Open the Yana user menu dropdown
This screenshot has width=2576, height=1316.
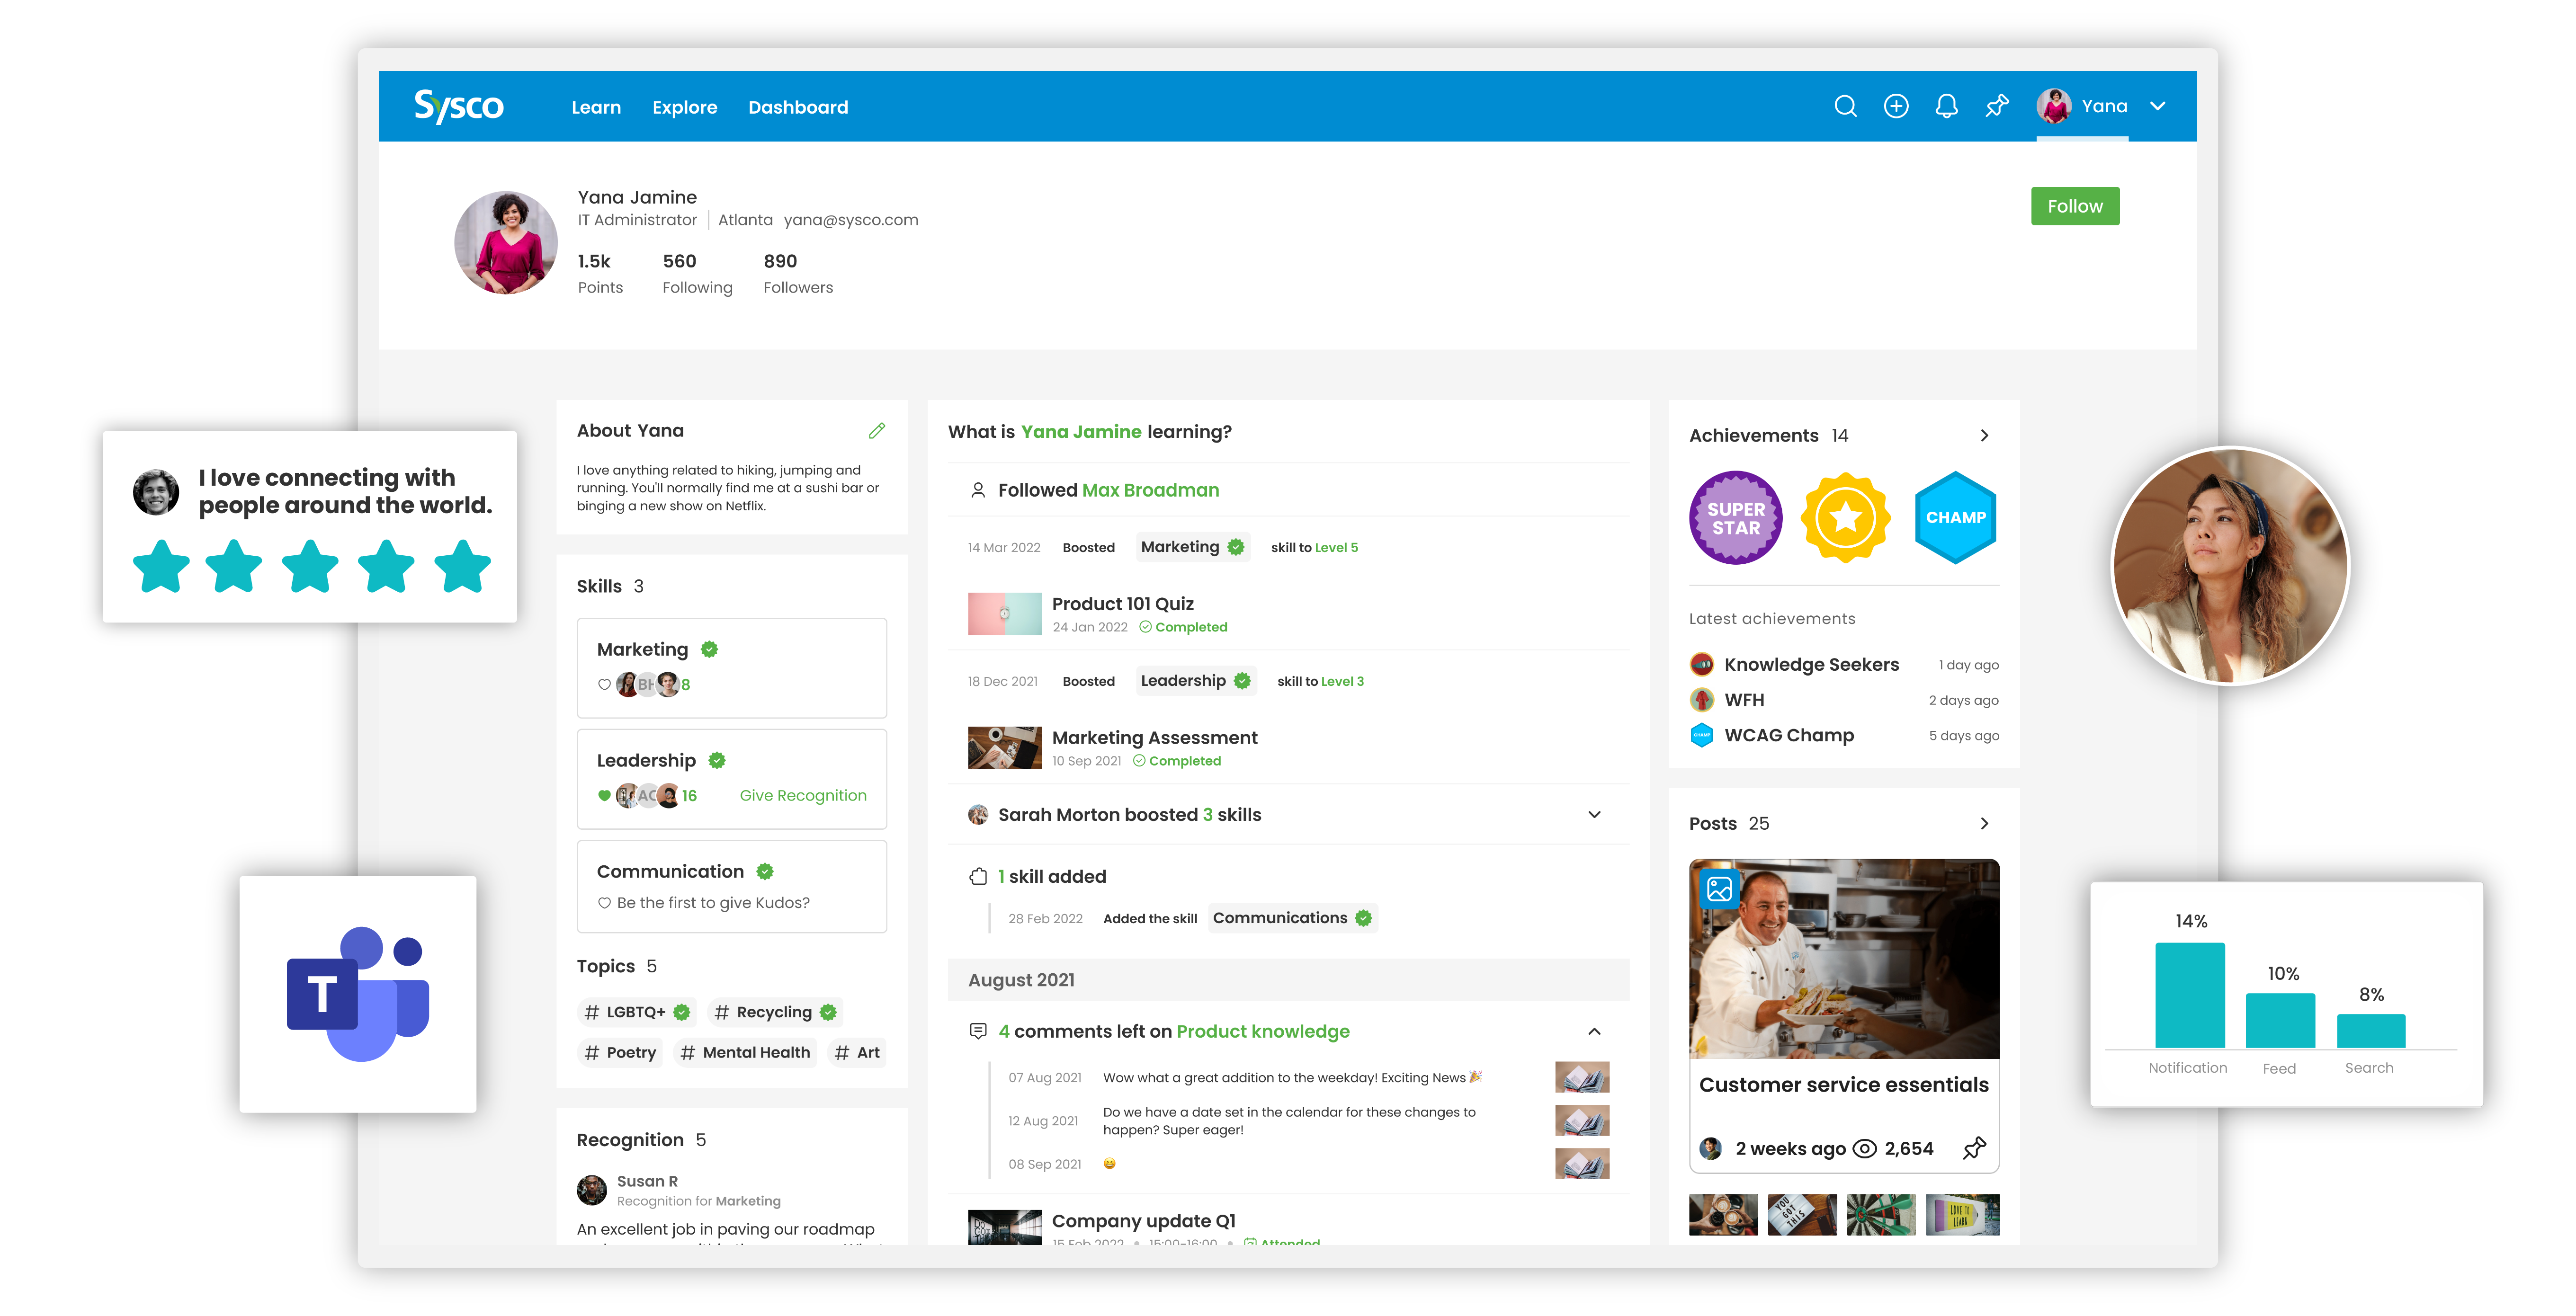pos(2158,106)
